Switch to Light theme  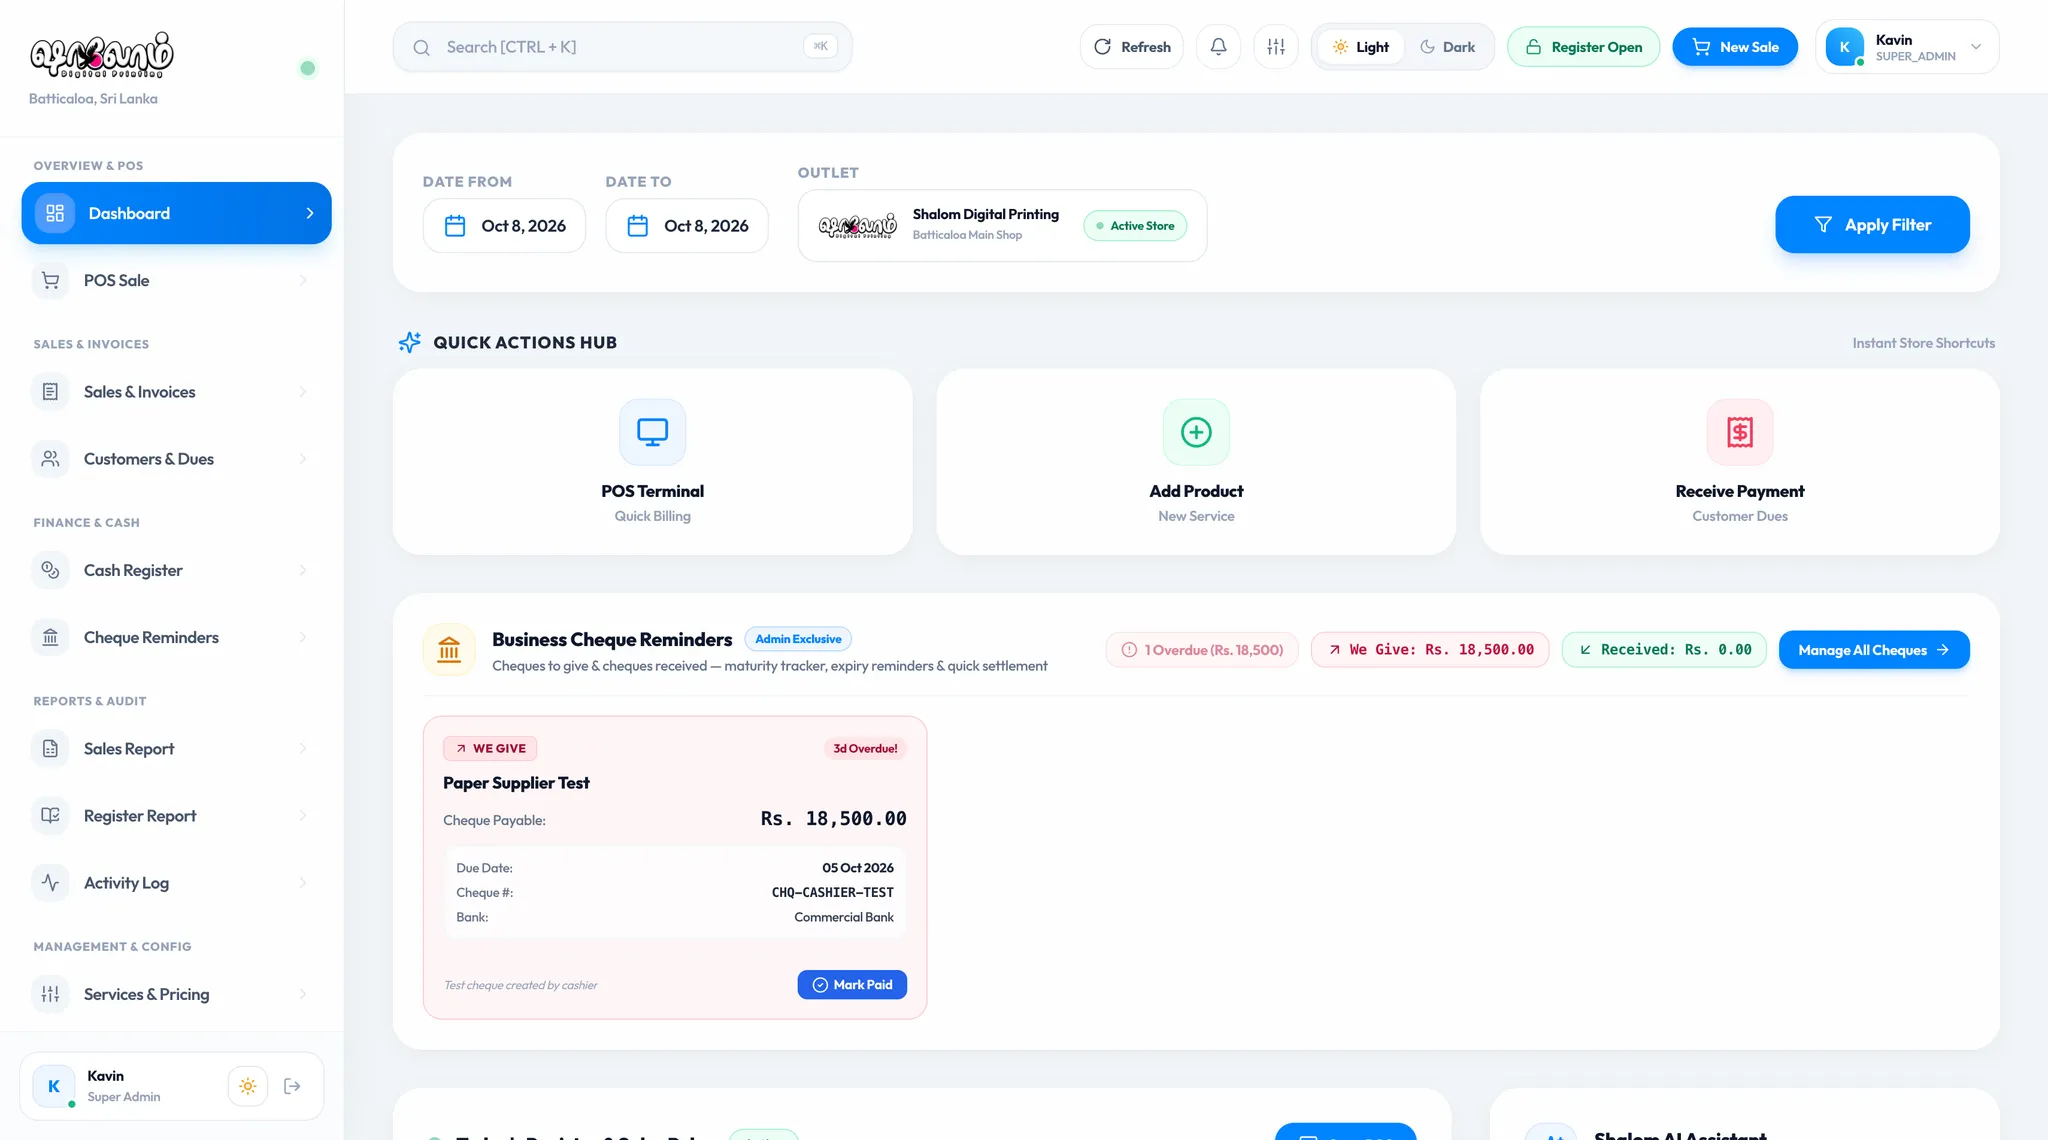[x=1361, y=47]
